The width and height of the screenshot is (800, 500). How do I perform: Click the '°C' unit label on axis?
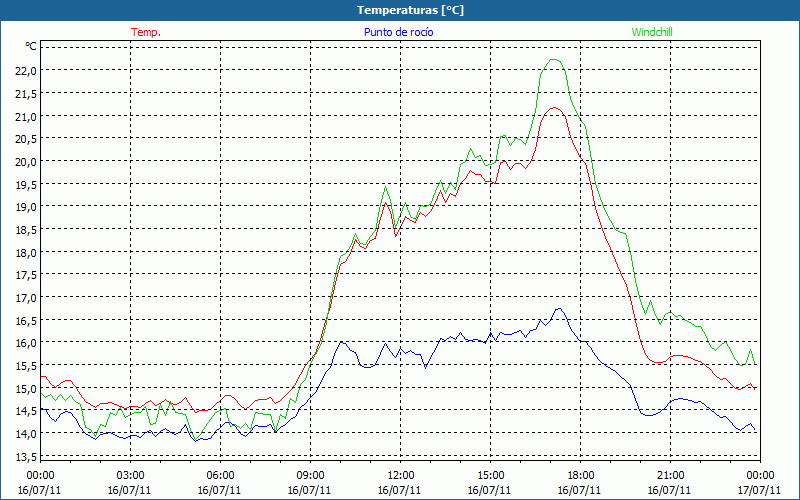pos(31,46)
